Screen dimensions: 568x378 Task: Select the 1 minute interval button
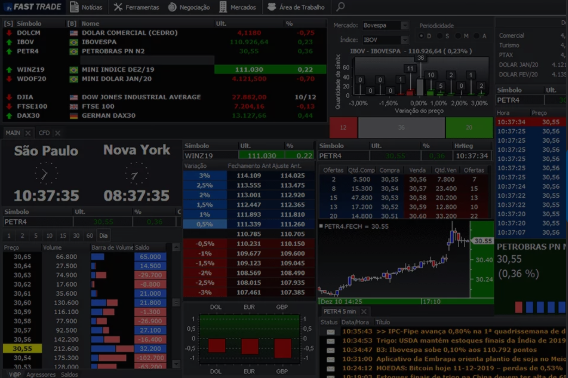pyautogui.click(x=9, y=236)
